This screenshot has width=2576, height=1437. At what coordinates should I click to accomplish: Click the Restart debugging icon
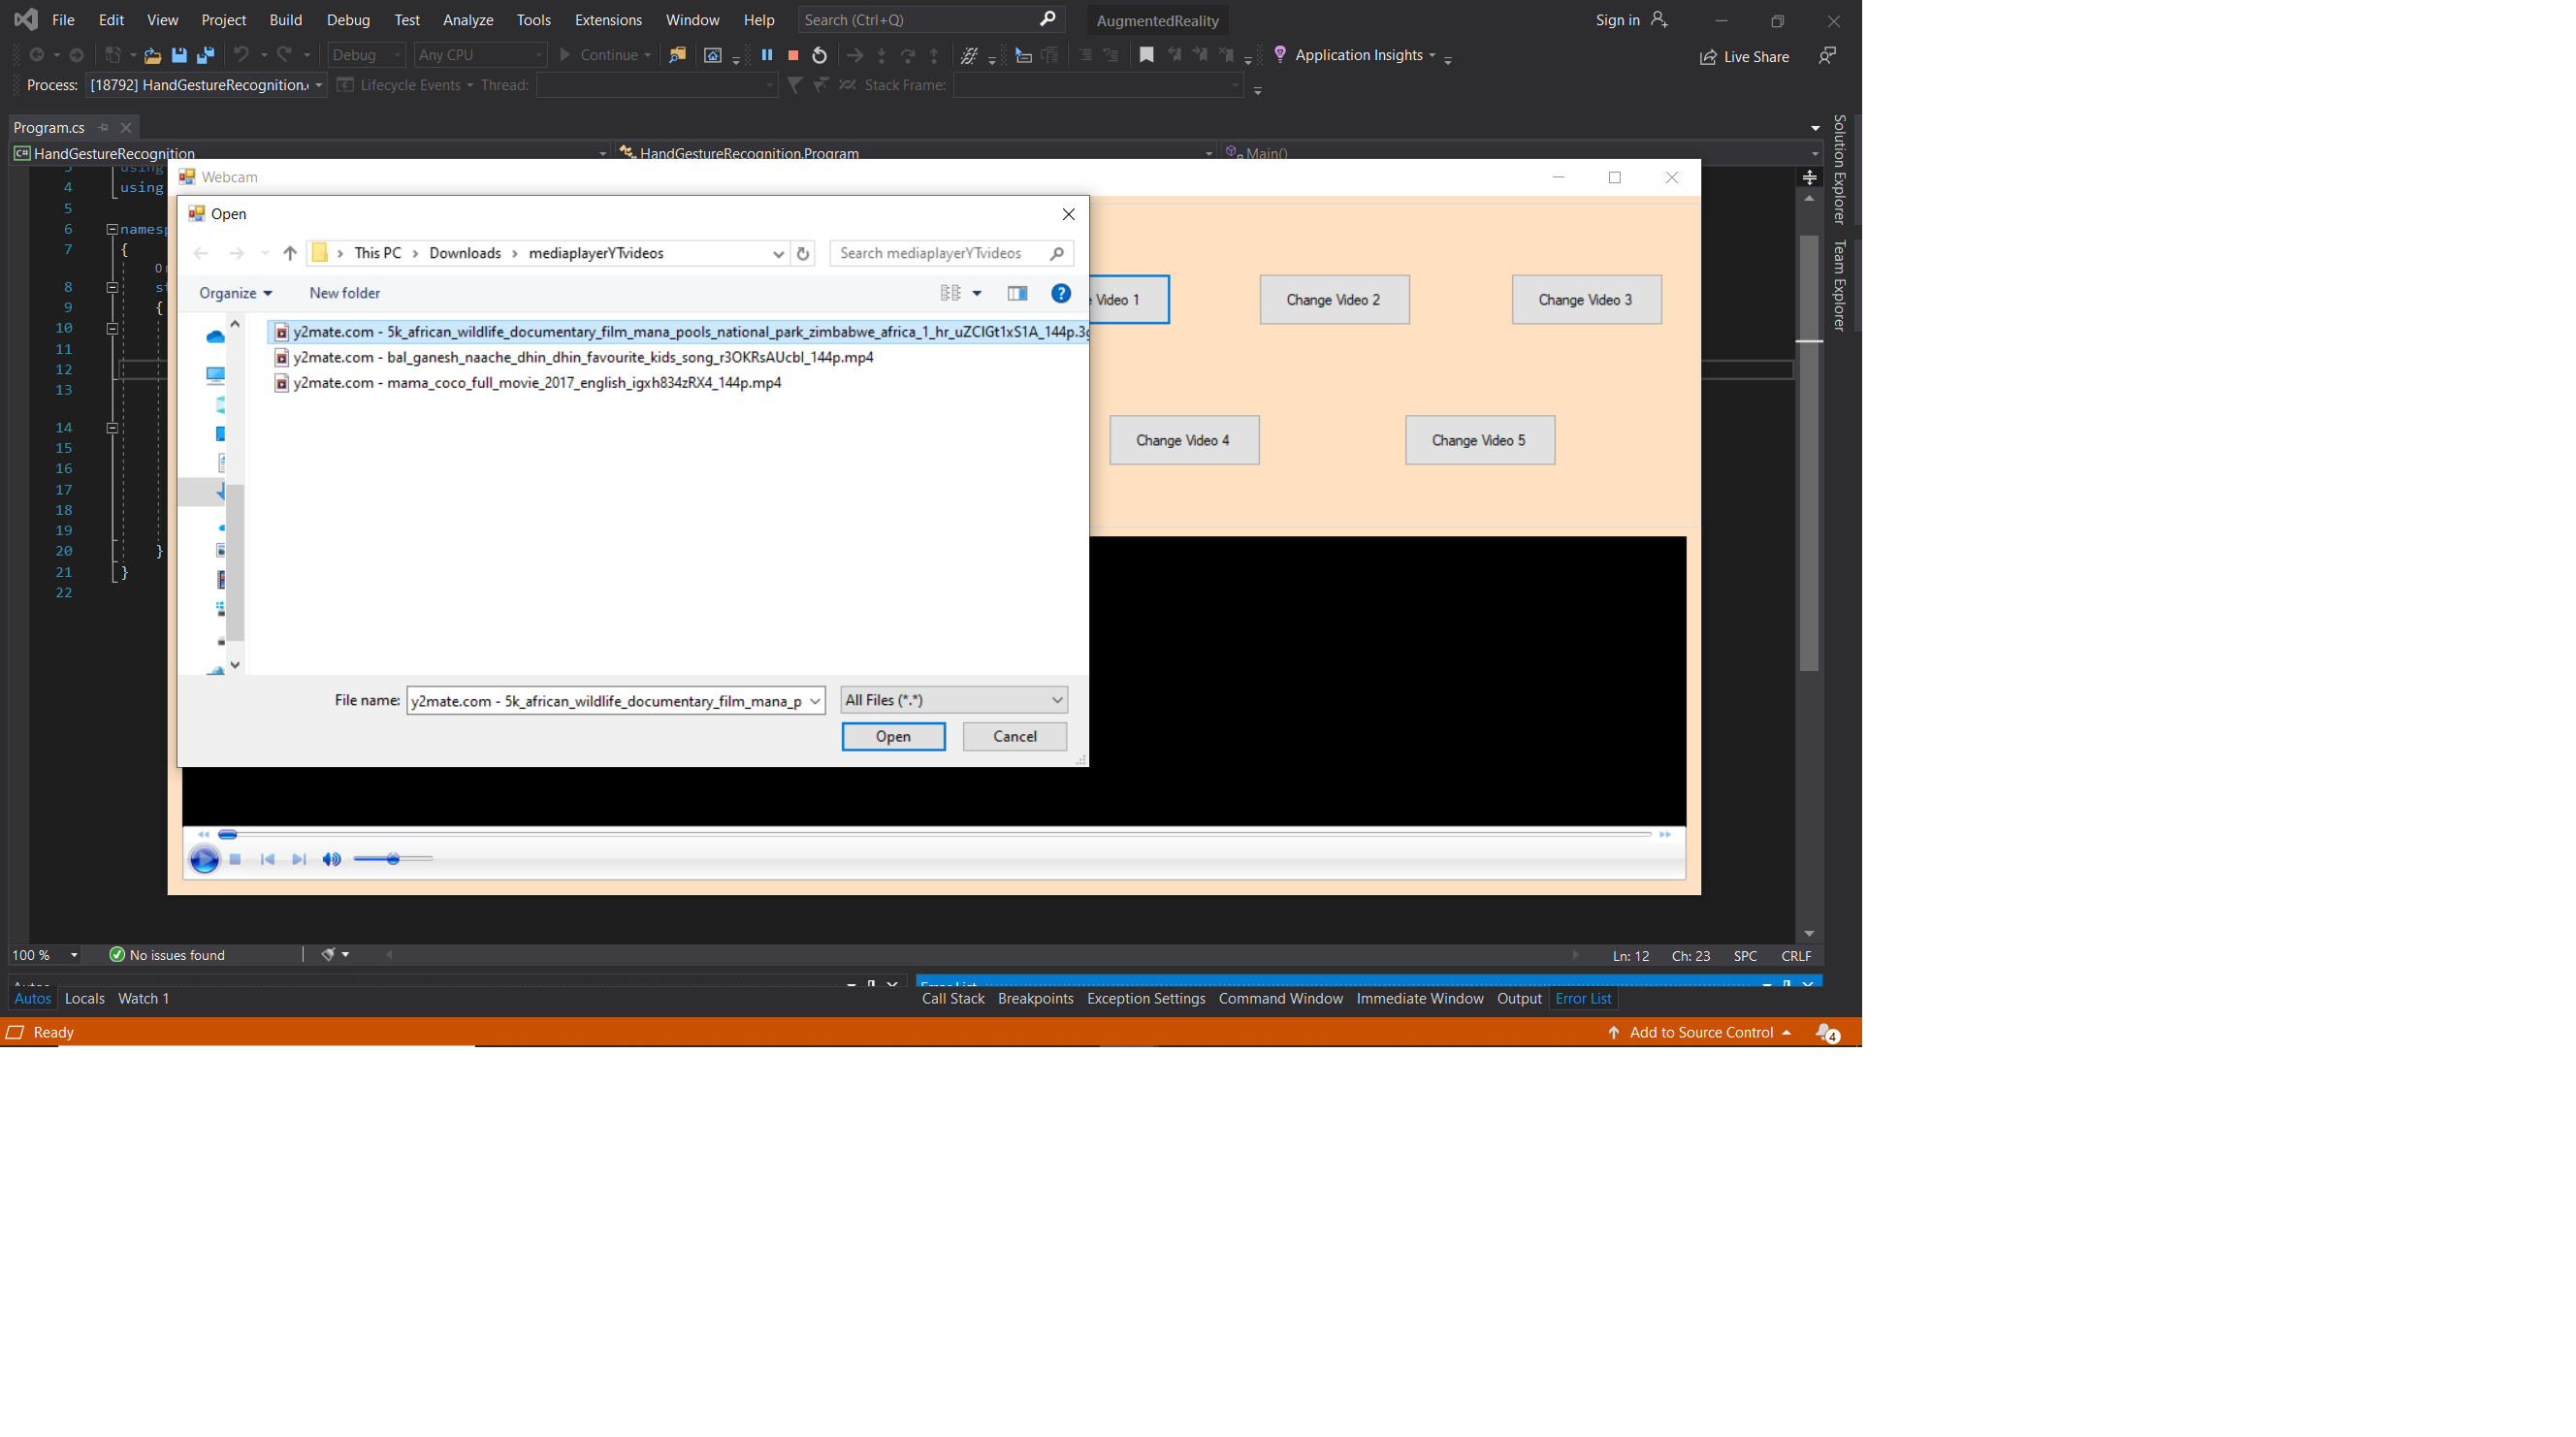pyautogui.click(x=819, y=55)
